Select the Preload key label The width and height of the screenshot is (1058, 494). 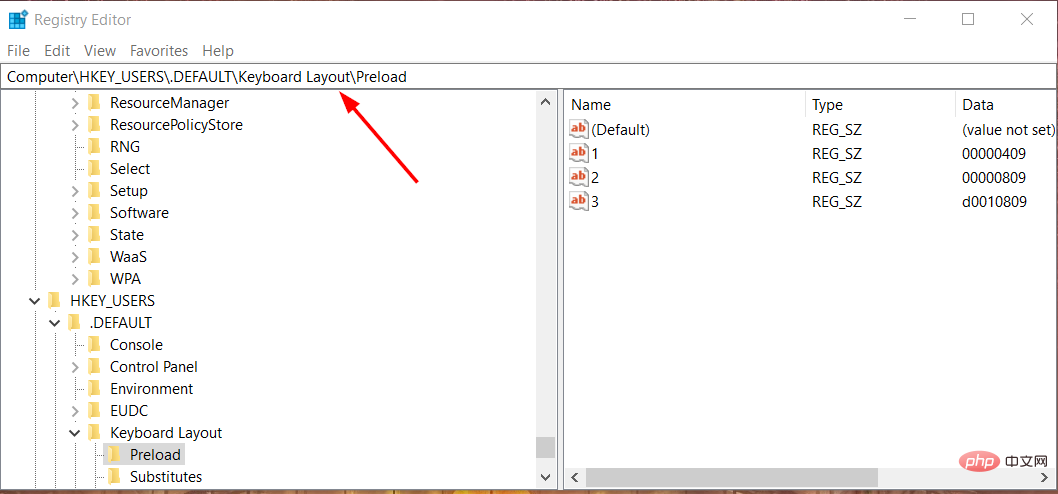click(155, 455)
